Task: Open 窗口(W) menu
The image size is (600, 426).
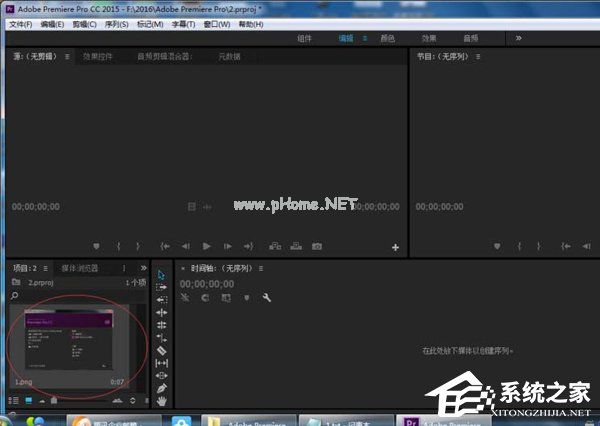Action: coord(217,24)
